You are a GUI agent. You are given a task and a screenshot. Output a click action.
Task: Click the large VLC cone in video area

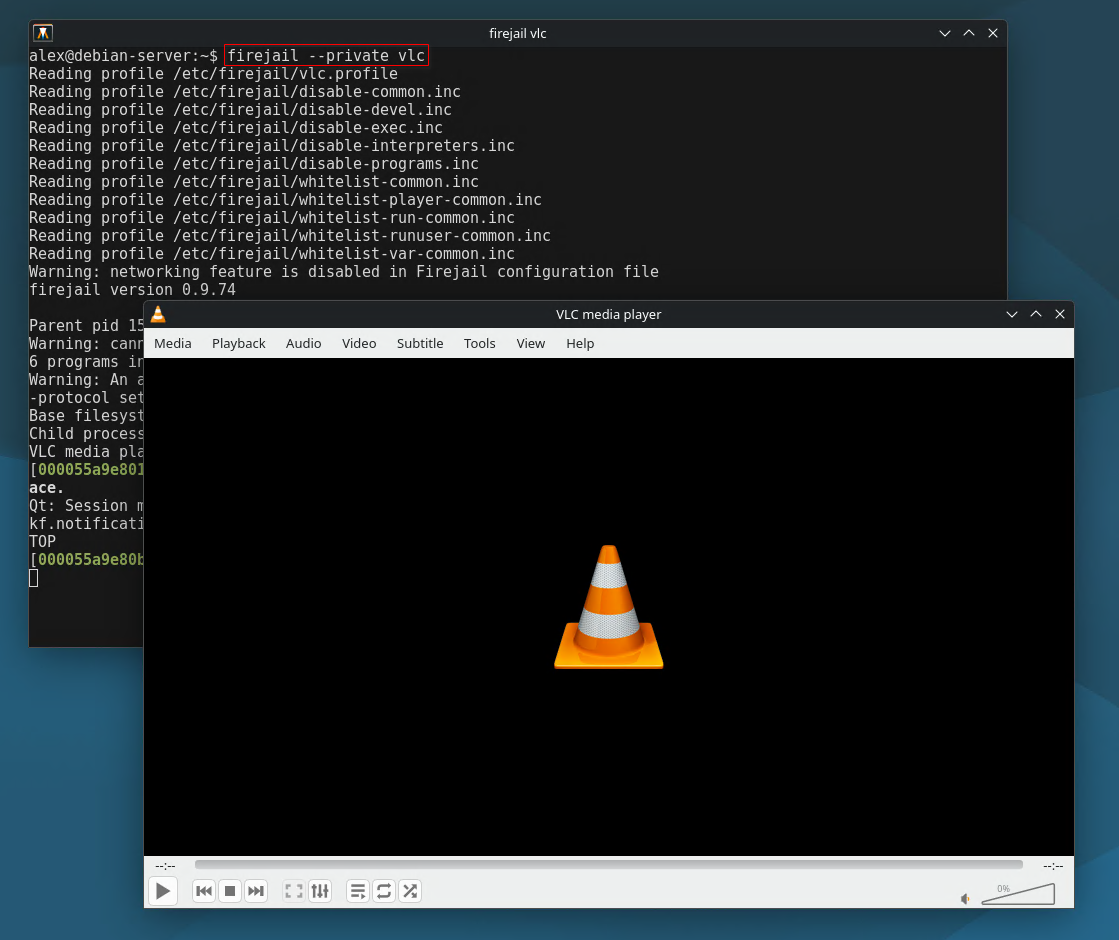[x=609, y=607]
